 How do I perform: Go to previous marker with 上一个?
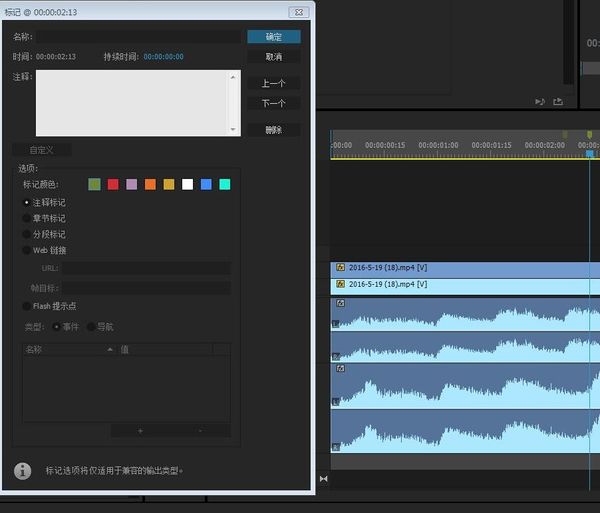point(274,83)
